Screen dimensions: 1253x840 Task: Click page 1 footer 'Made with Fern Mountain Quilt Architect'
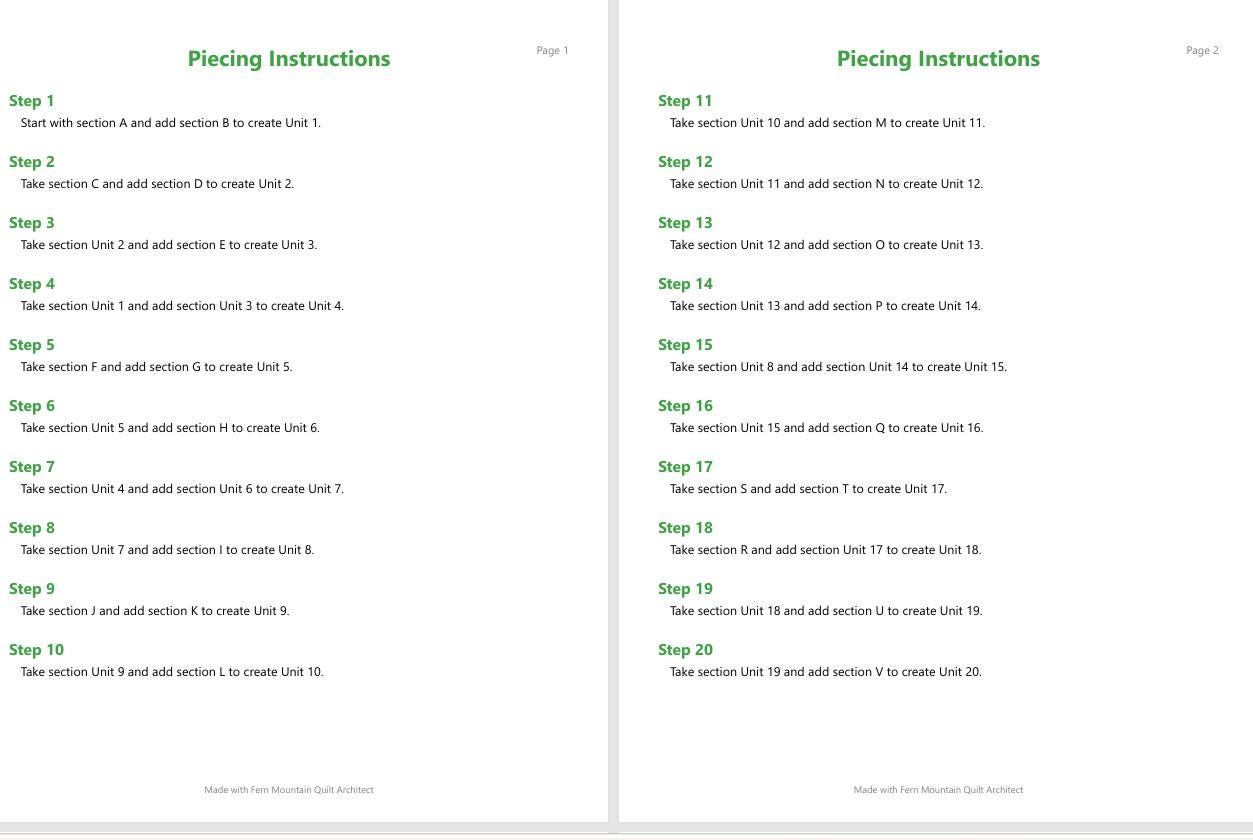tap(289, 790)
